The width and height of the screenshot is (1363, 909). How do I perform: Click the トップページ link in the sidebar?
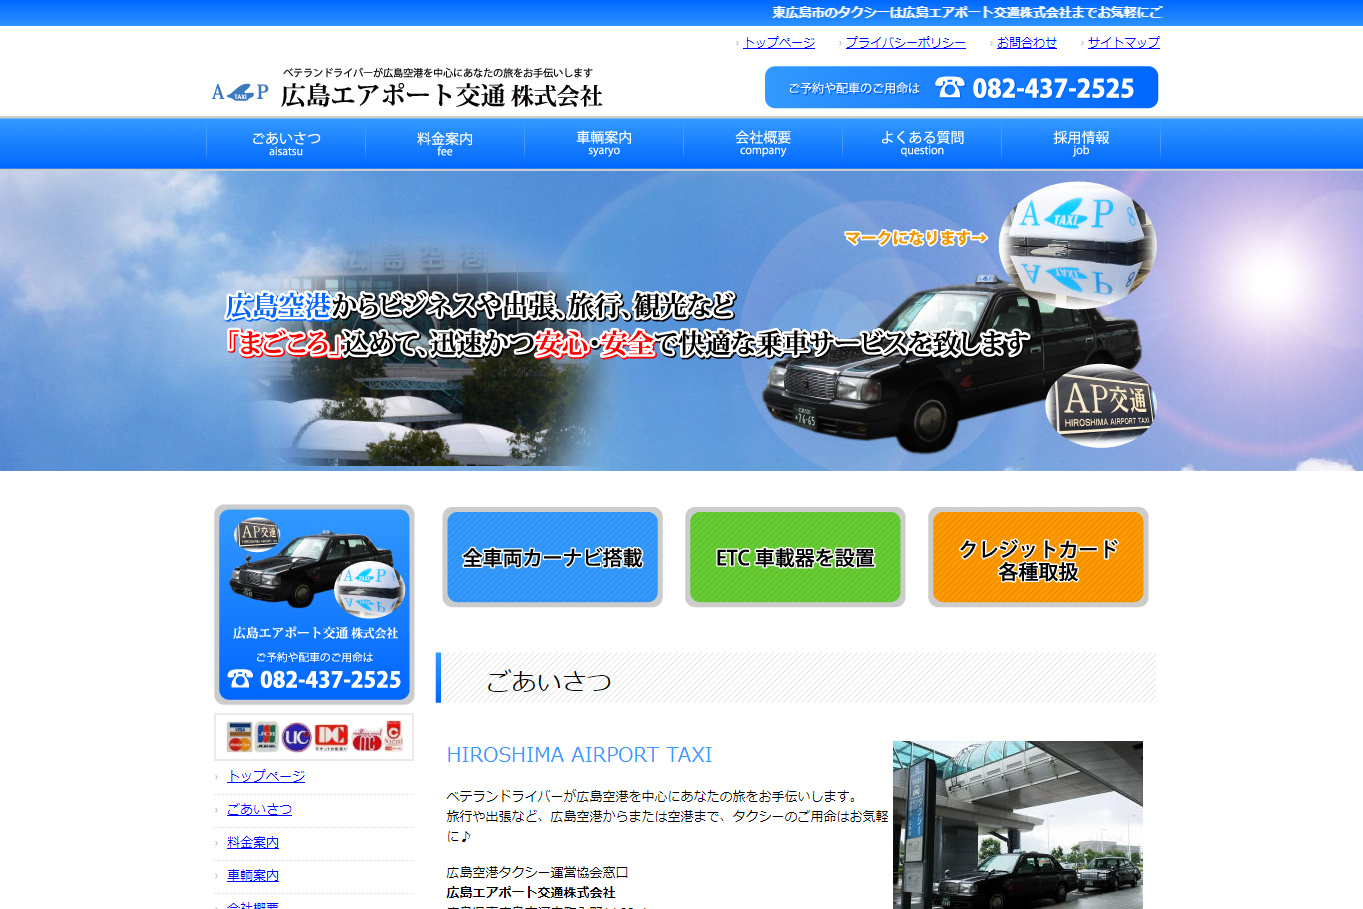click(x=266, y=776)
